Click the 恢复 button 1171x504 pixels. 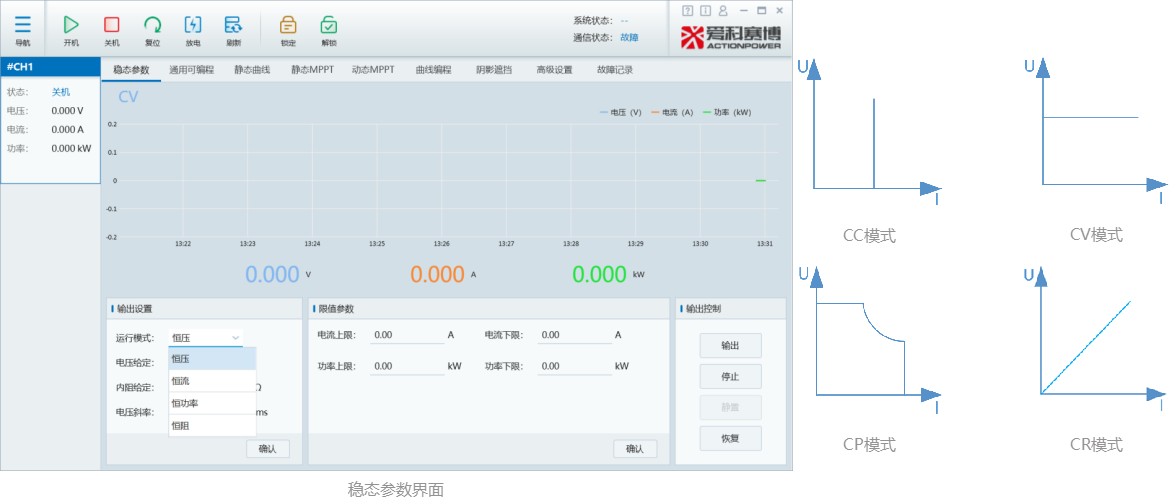[730, 438]
